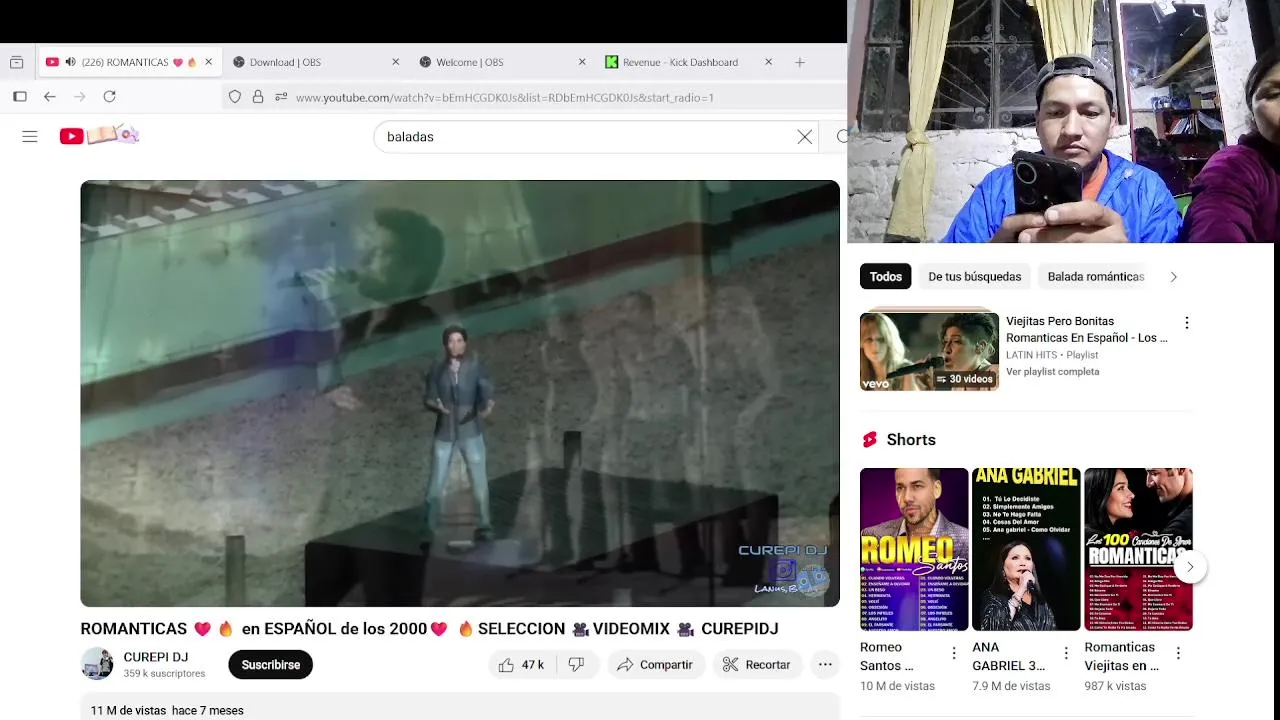Open options menu for Viejitas Pero Bonitas playlist

coord(1187,323)
